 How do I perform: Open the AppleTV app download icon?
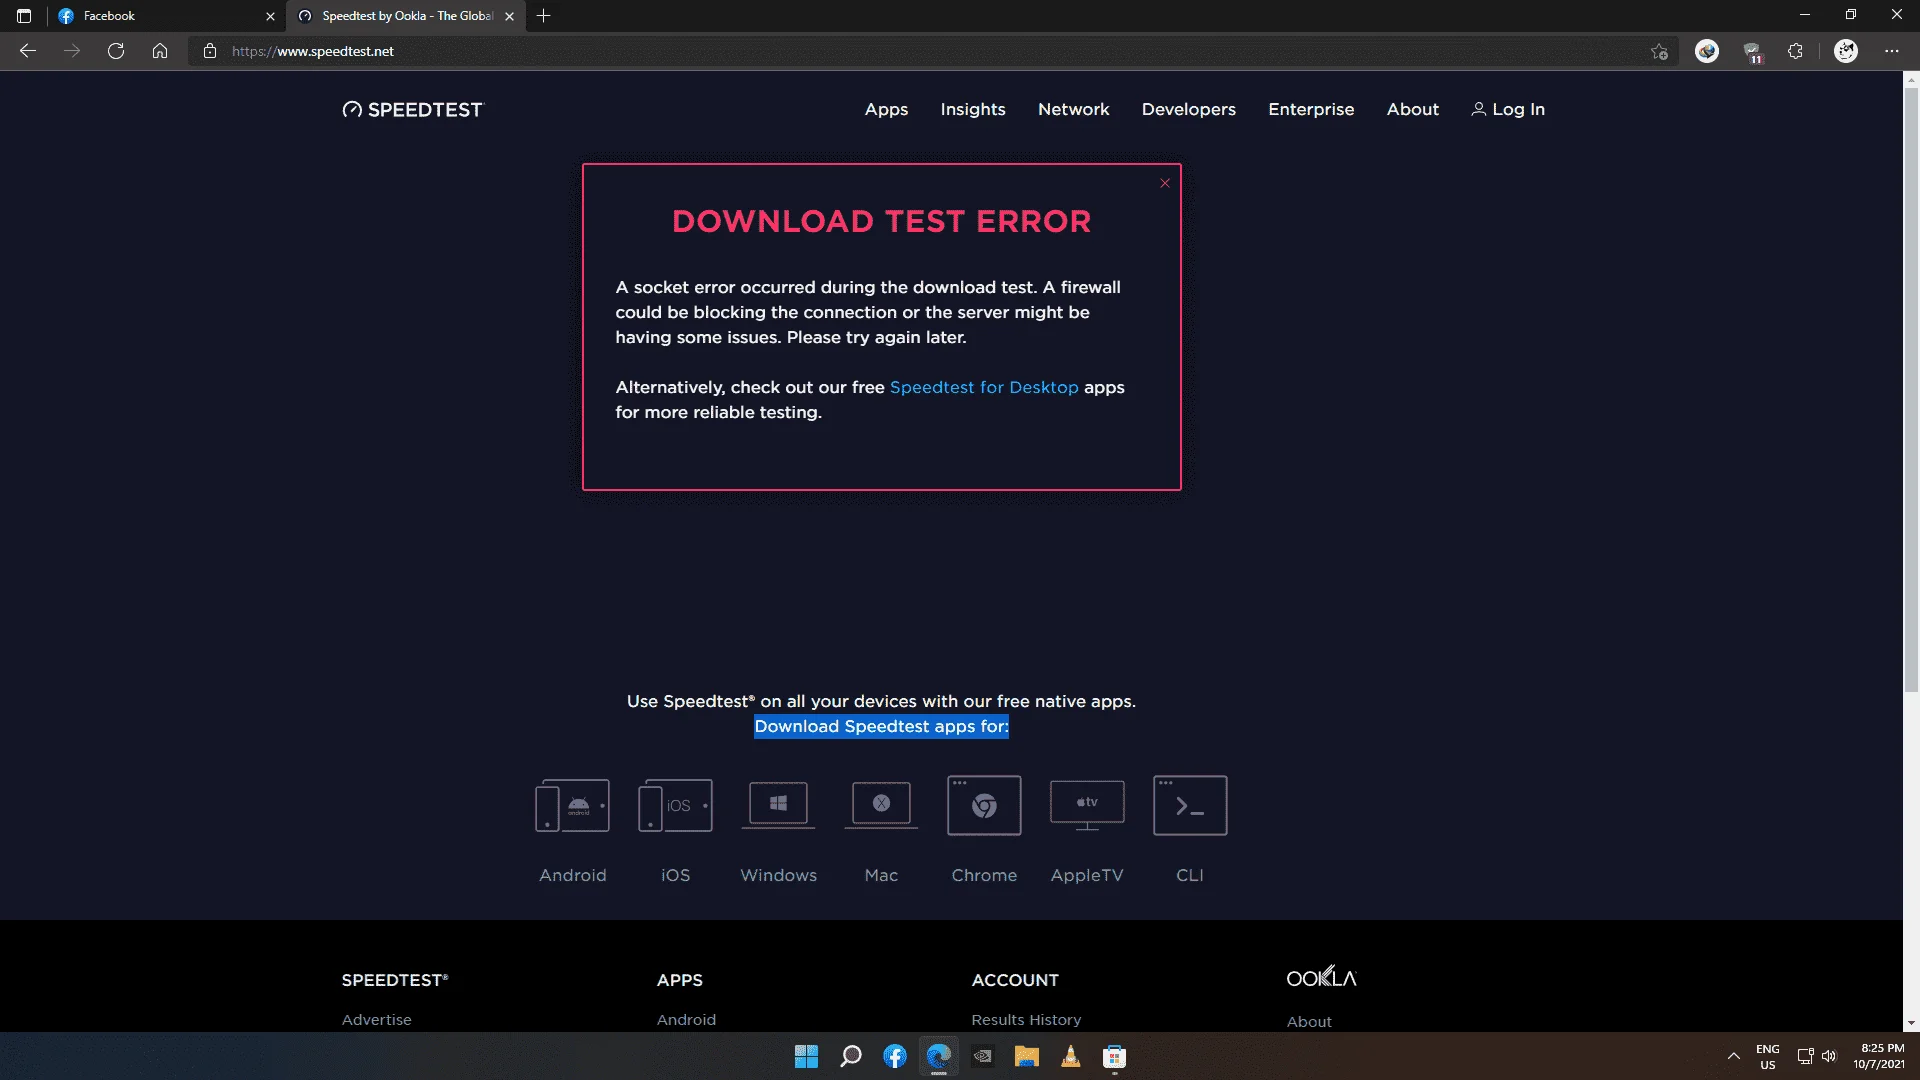[1087, 805]
